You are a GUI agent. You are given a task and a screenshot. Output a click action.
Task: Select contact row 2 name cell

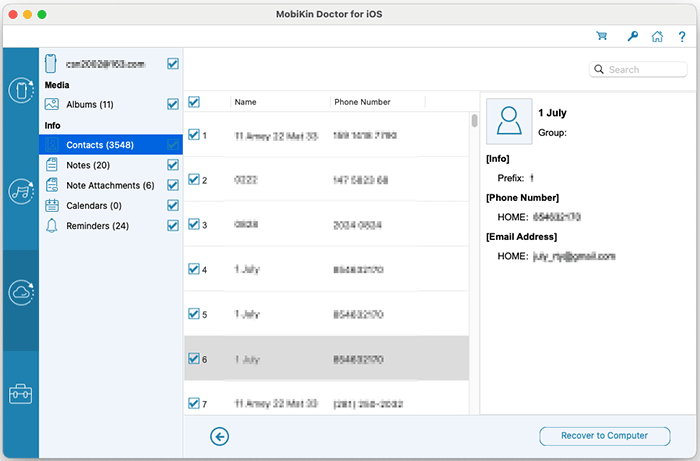(246, 180)
